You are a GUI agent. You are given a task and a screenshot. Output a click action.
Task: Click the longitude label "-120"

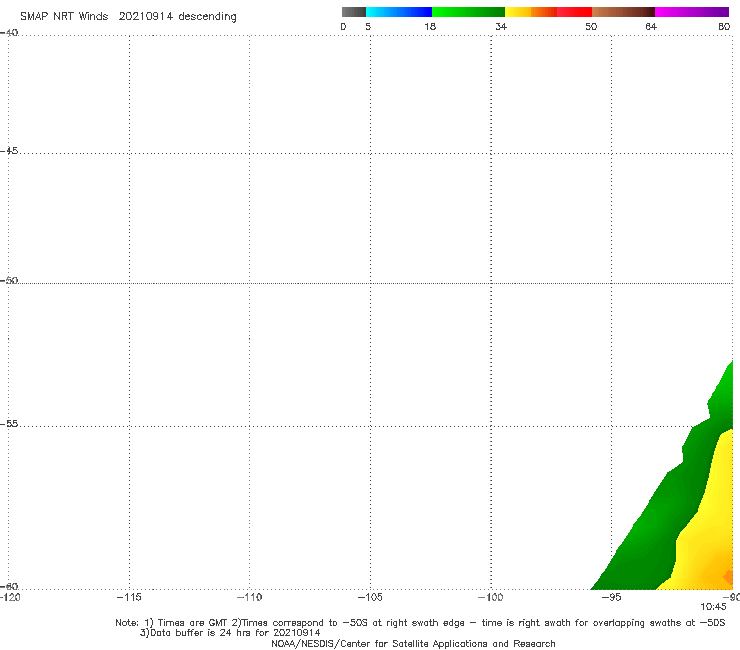click(10, 597)
